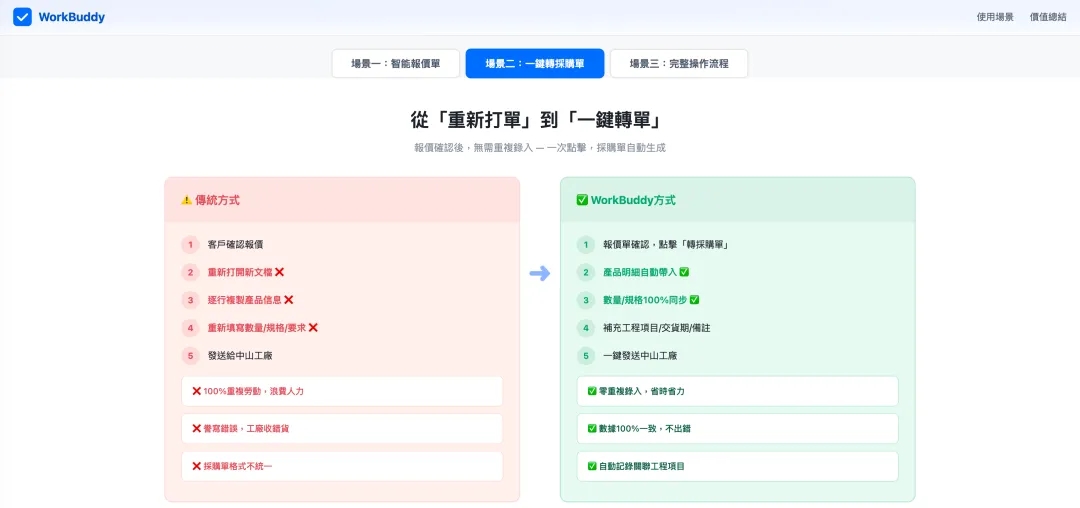This screenshot has height=508, width=1080.
Task: Click the text 報價單確認，點擊「轉採購單」
Action: [x=666, y=244]
